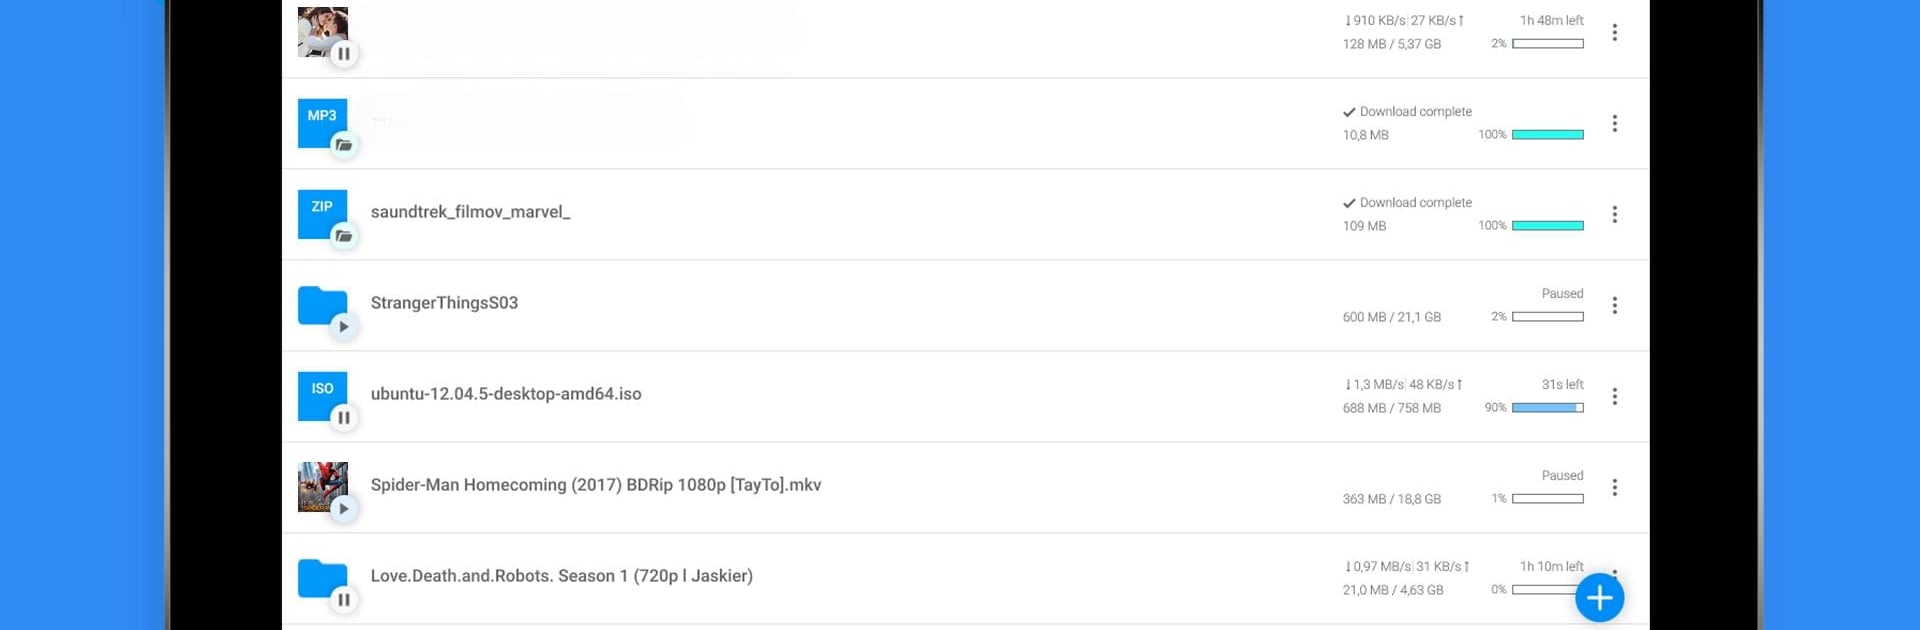Open folder of the MP3 download
The image size is (1920, 630).
tap(343, 145)
